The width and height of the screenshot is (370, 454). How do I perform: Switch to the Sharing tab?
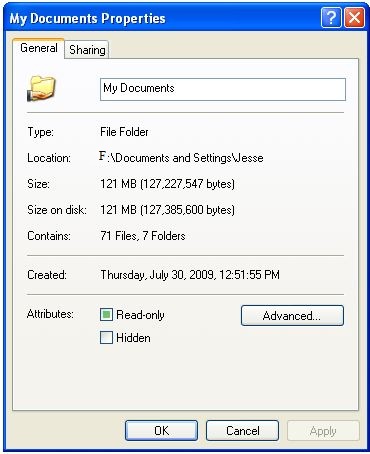[87, 50]
